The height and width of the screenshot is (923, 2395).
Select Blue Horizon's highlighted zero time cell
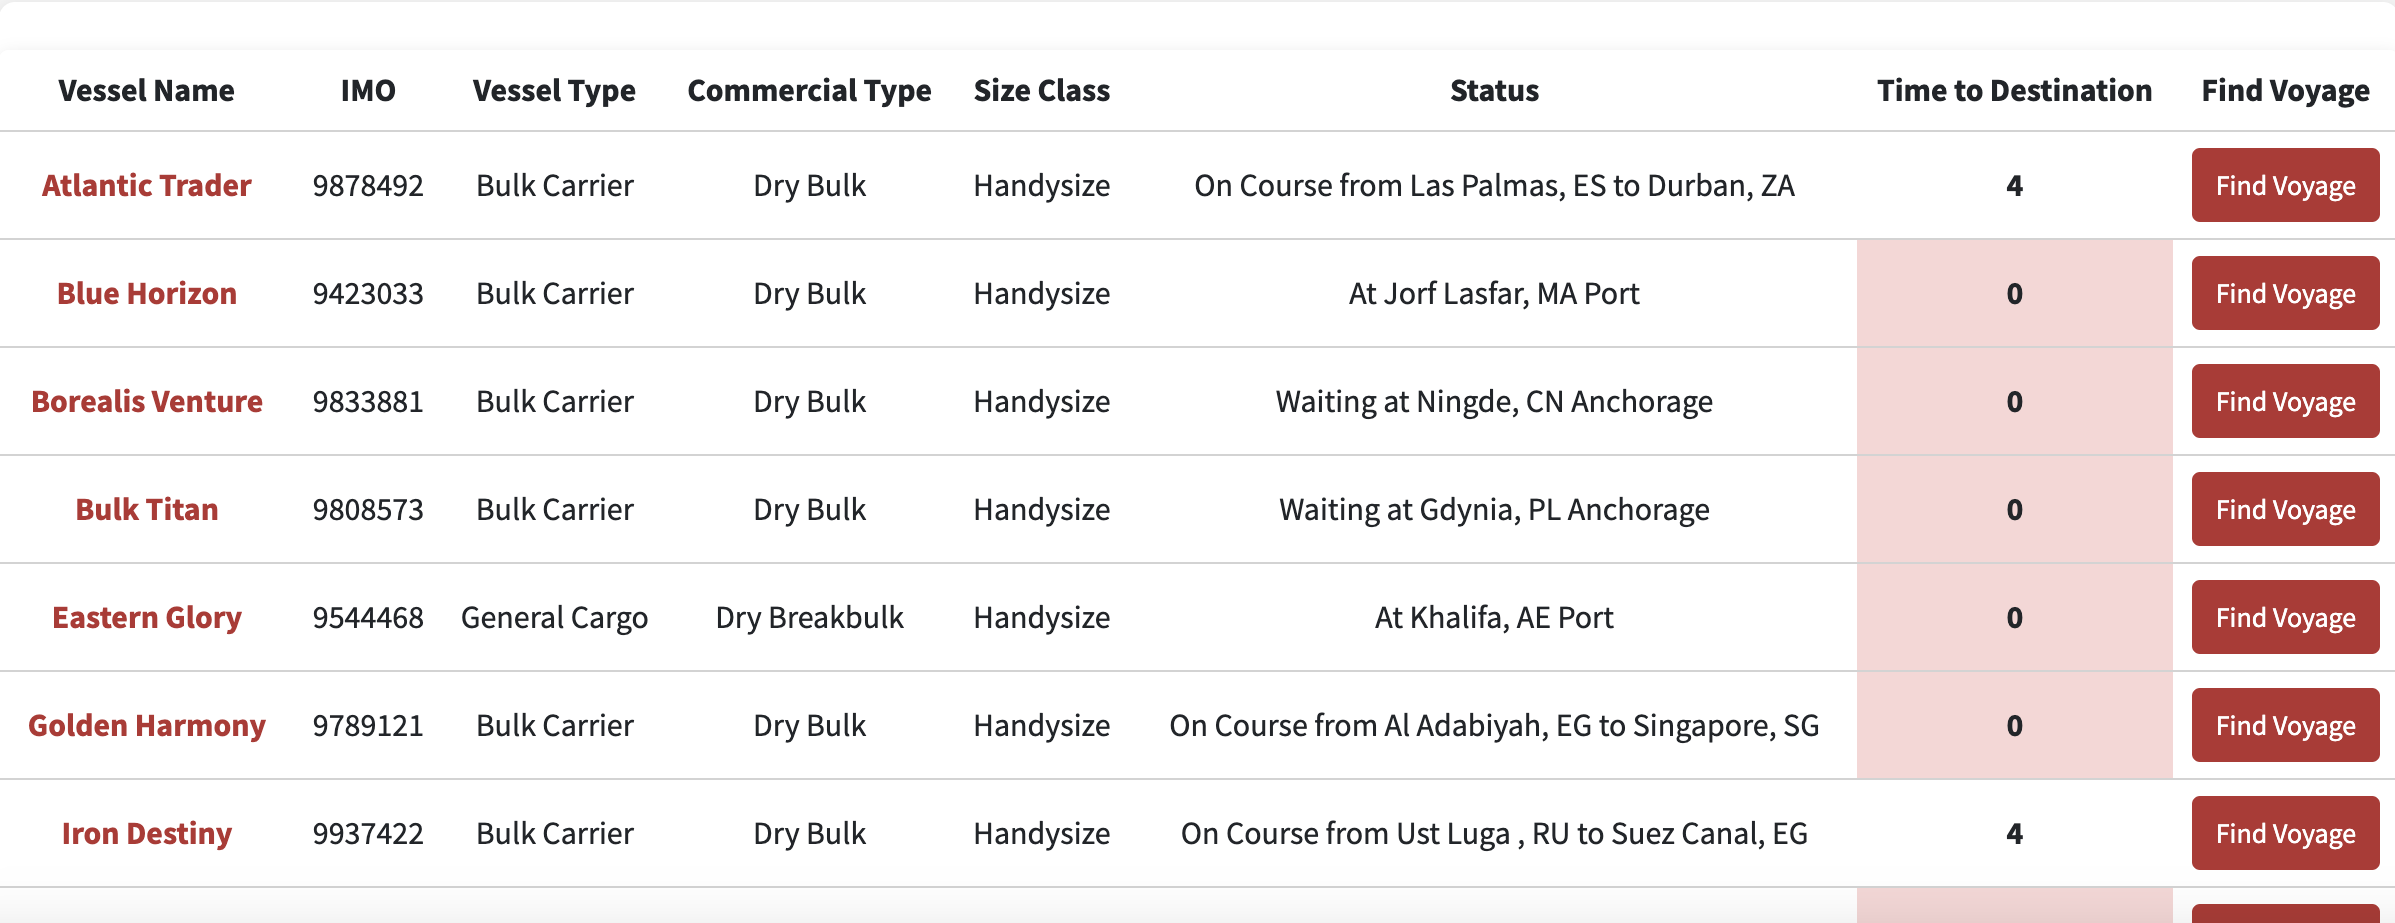point(2014,293)
